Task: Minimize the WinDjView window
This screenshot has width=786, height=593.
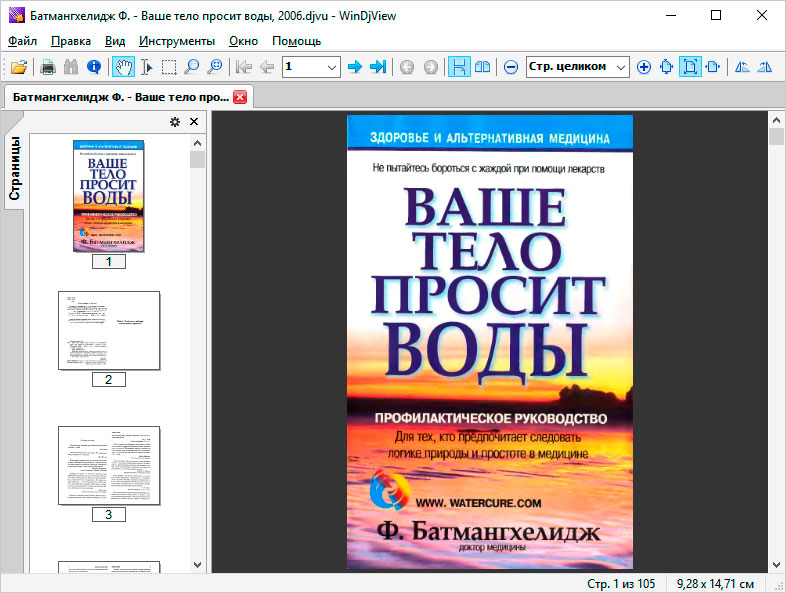Action: pyautogui.click(x=671, y=16)
